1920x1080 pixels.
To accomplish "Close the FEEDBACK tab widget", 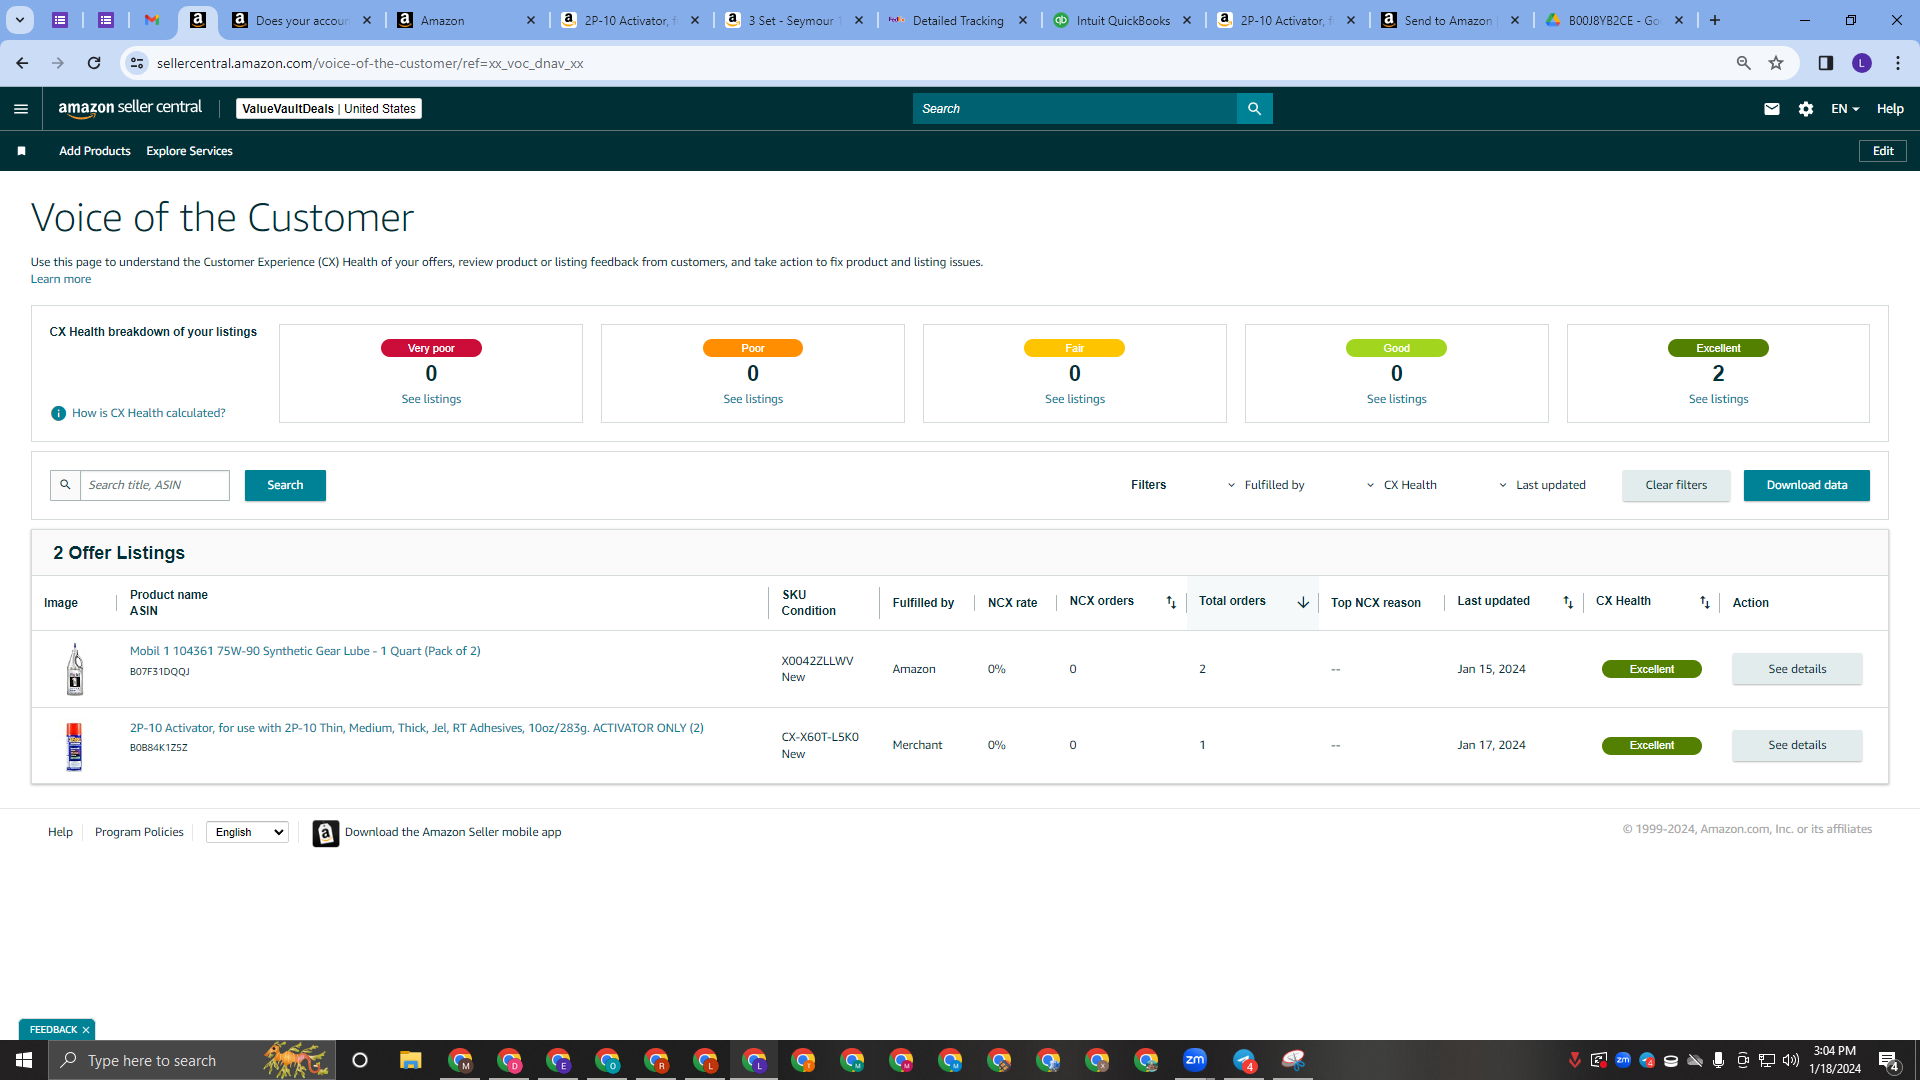I will [x=86, y=1030].
